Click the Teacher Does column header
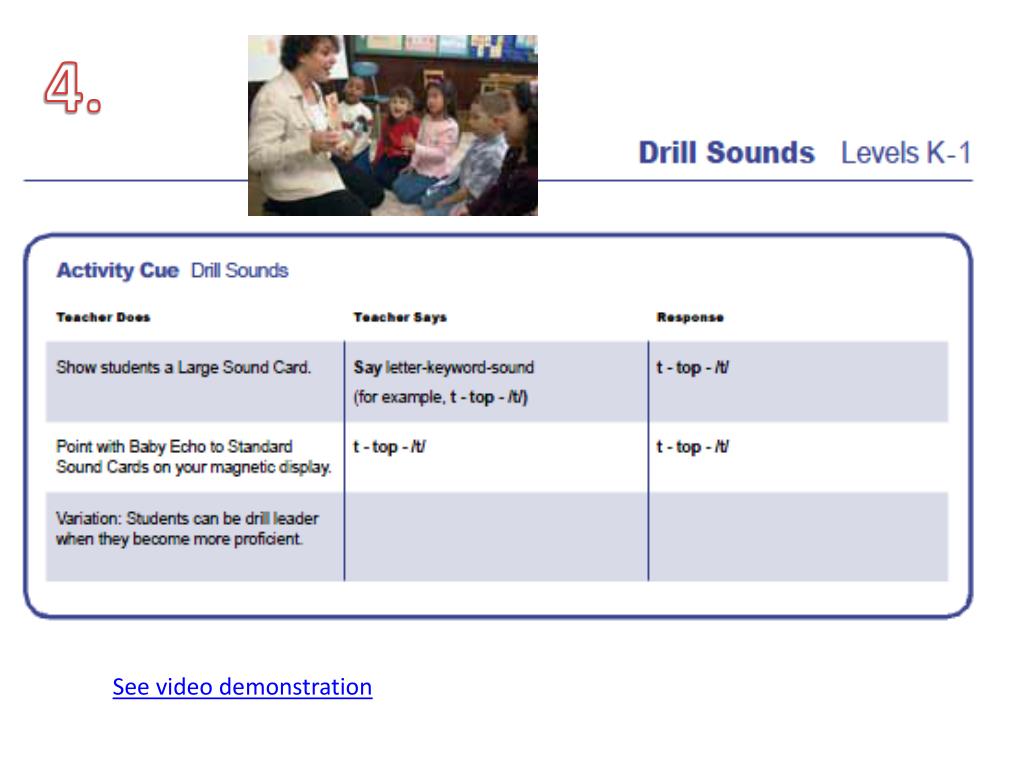This screenshot has width=1024, height=768. click(x=103, y=317)
